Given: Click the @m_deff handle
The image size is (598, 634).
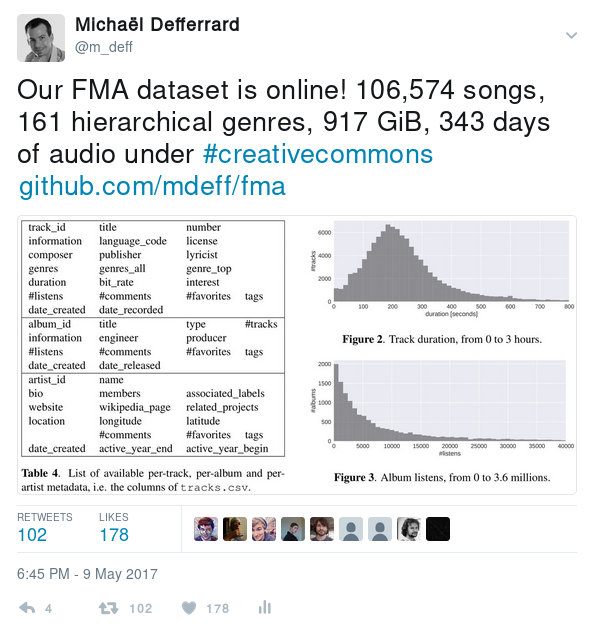Looking at the screenshot, I should [104, 47].
